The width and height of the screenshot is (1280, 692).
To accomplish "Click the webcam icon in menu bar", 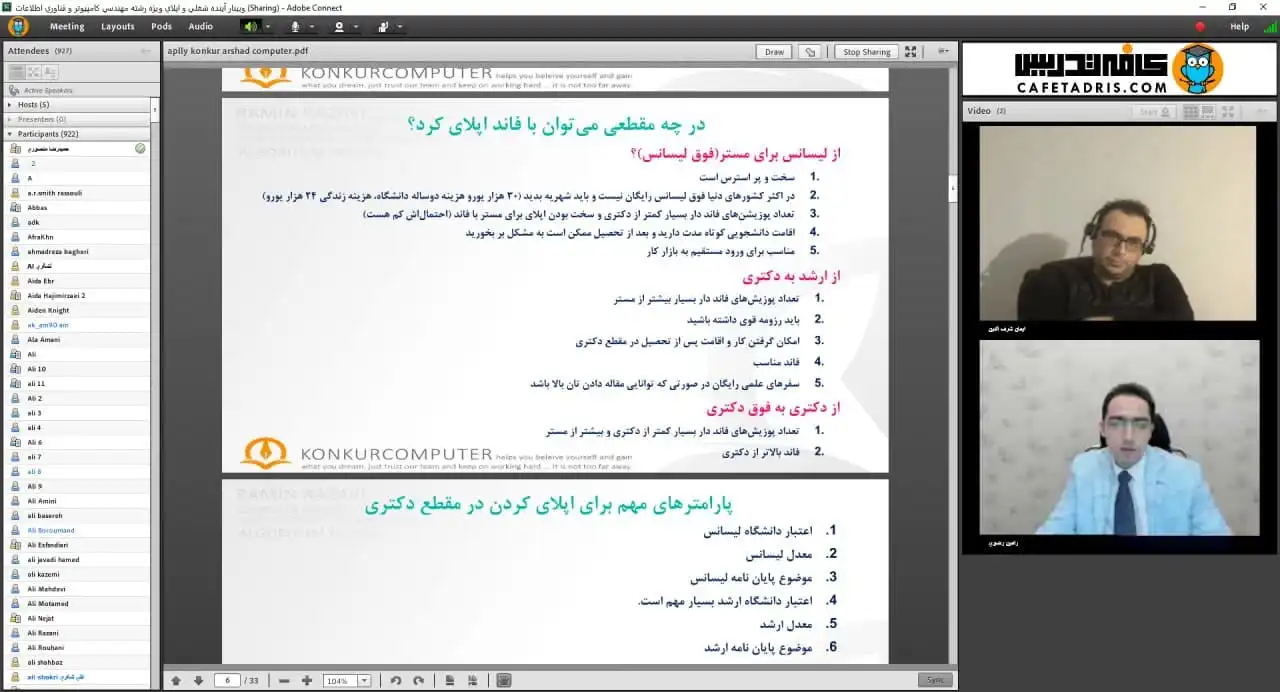I will pyautogui.click(x=339, y=26).
